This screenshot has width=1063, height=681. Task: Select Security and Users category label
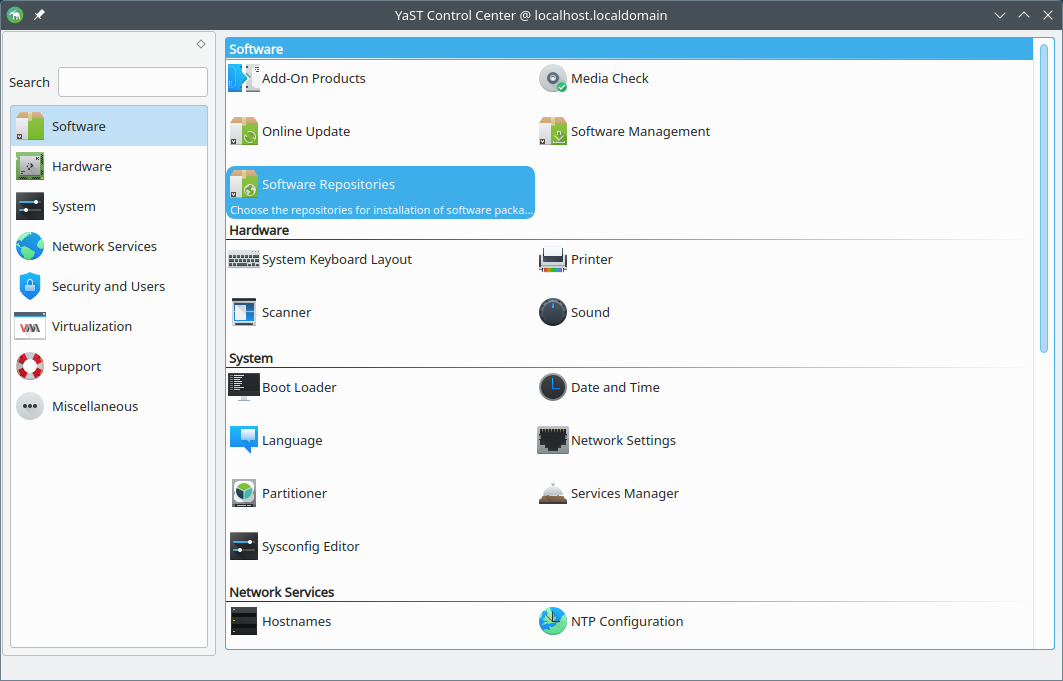coord(108,286)
